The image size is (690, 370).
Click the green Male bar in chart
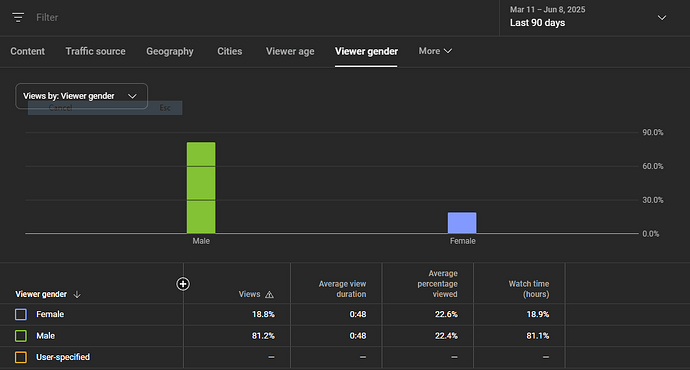pos(201,187)
